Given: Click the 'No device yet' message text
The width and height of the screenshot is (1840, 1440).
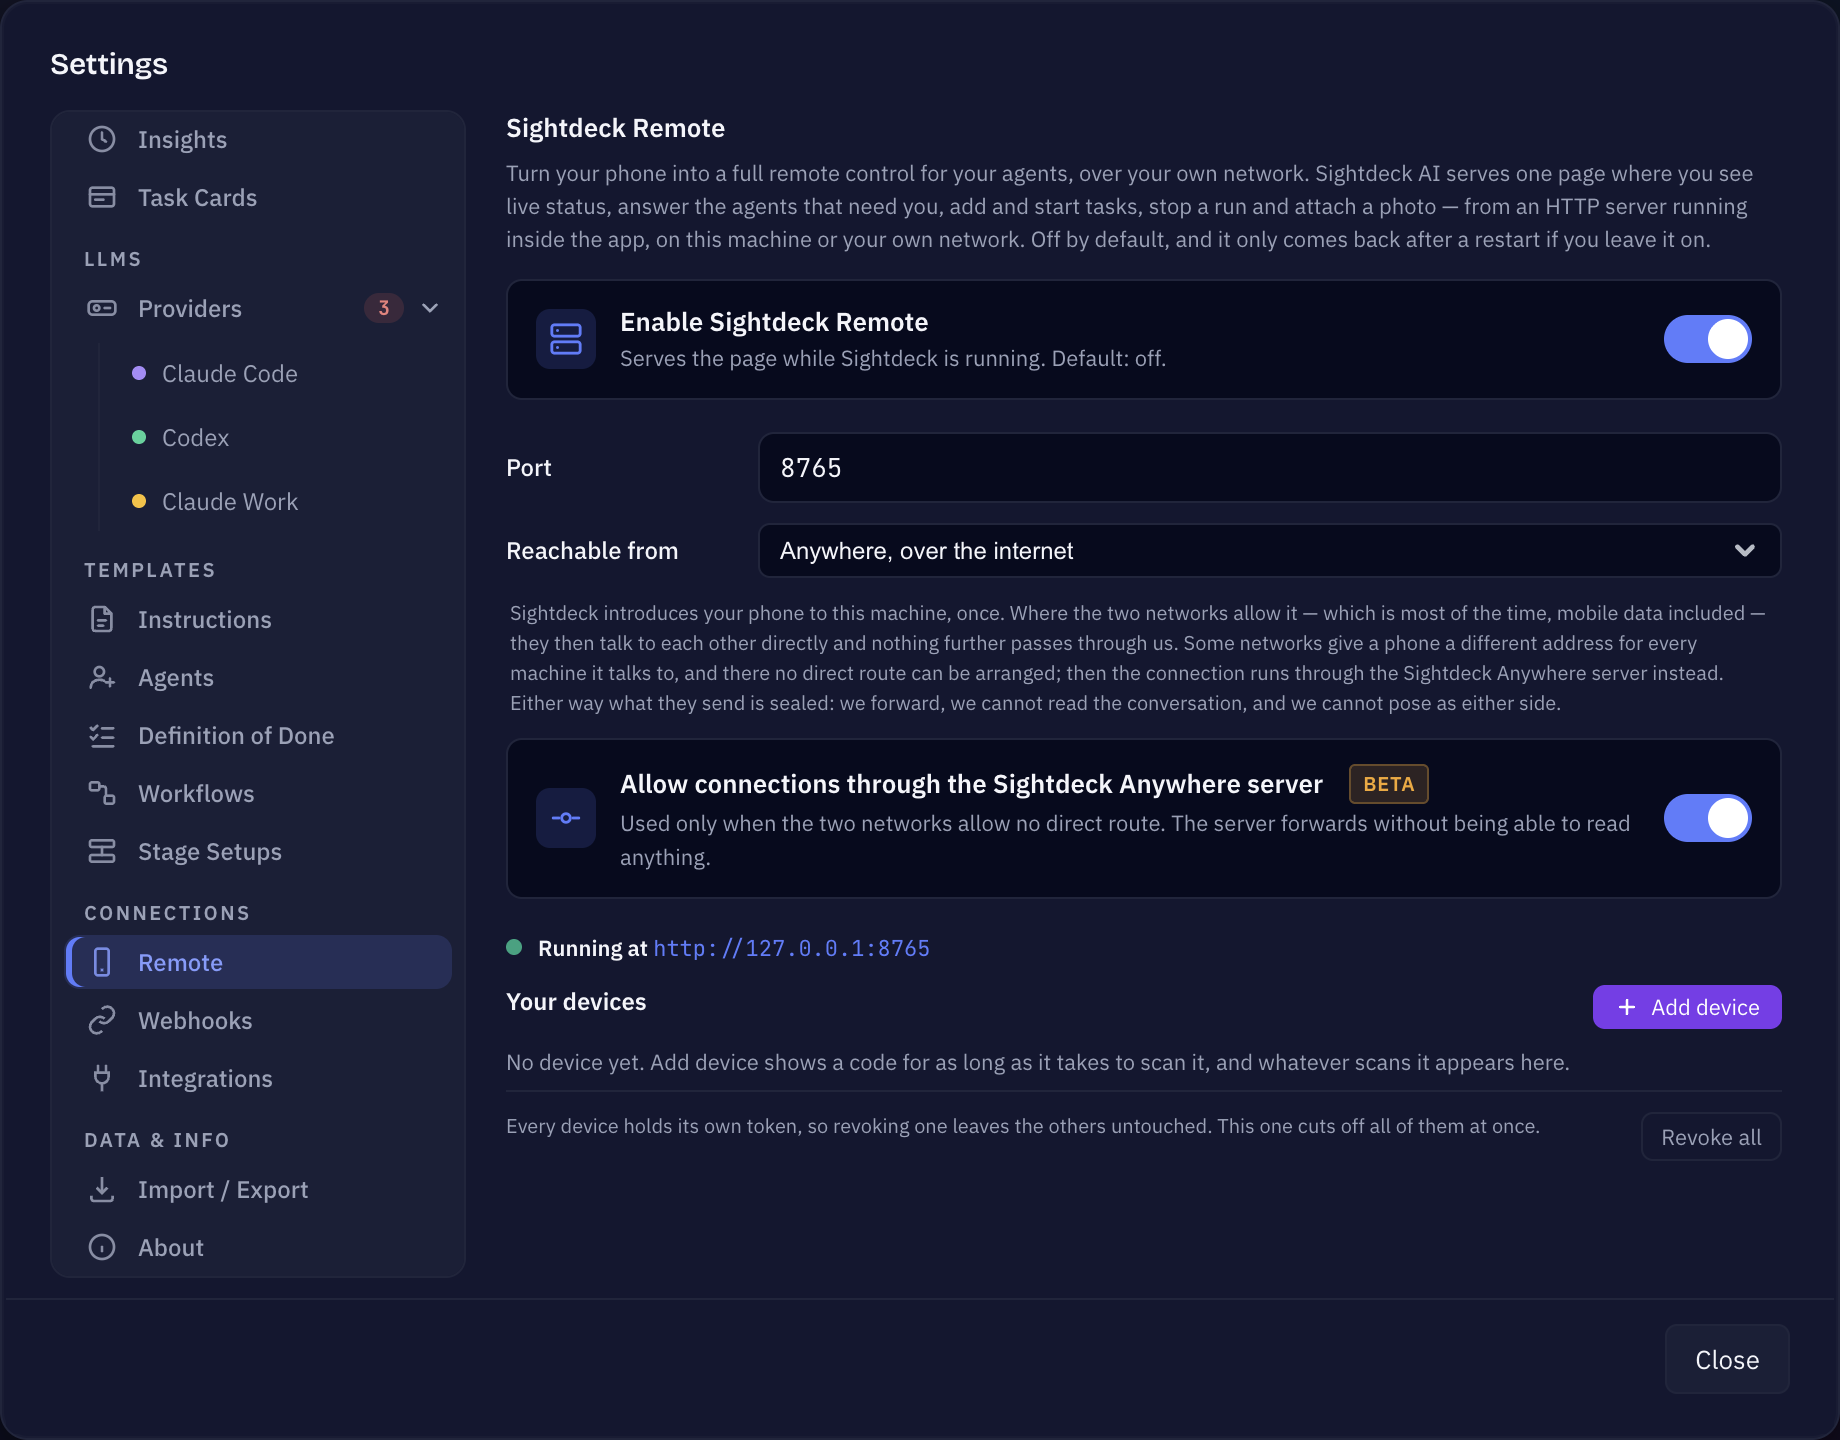Looking at the screenshot, I should click(x=1038, y=1062).
